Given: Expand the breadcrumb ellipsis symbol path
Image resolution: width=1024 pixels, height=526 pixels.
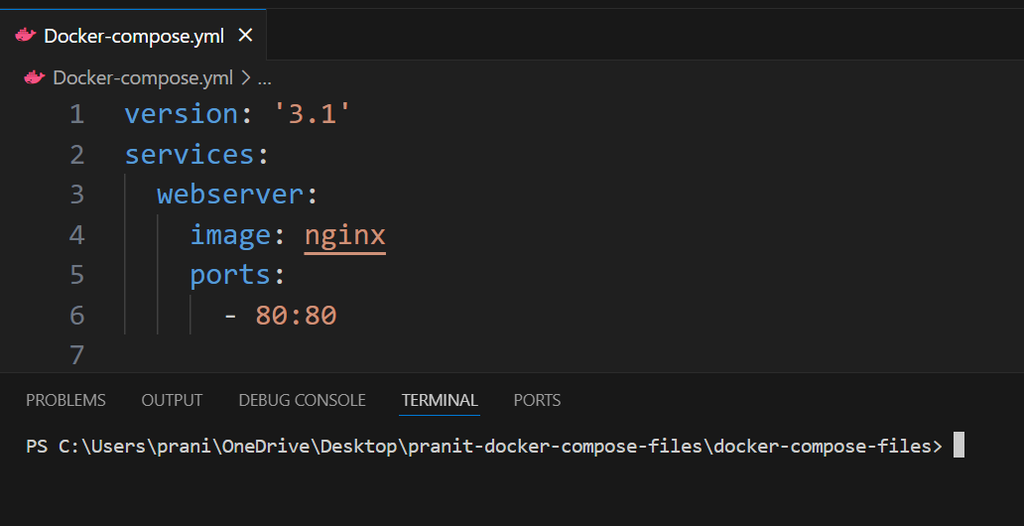Looking at the screenshot, I should (265, 77).
